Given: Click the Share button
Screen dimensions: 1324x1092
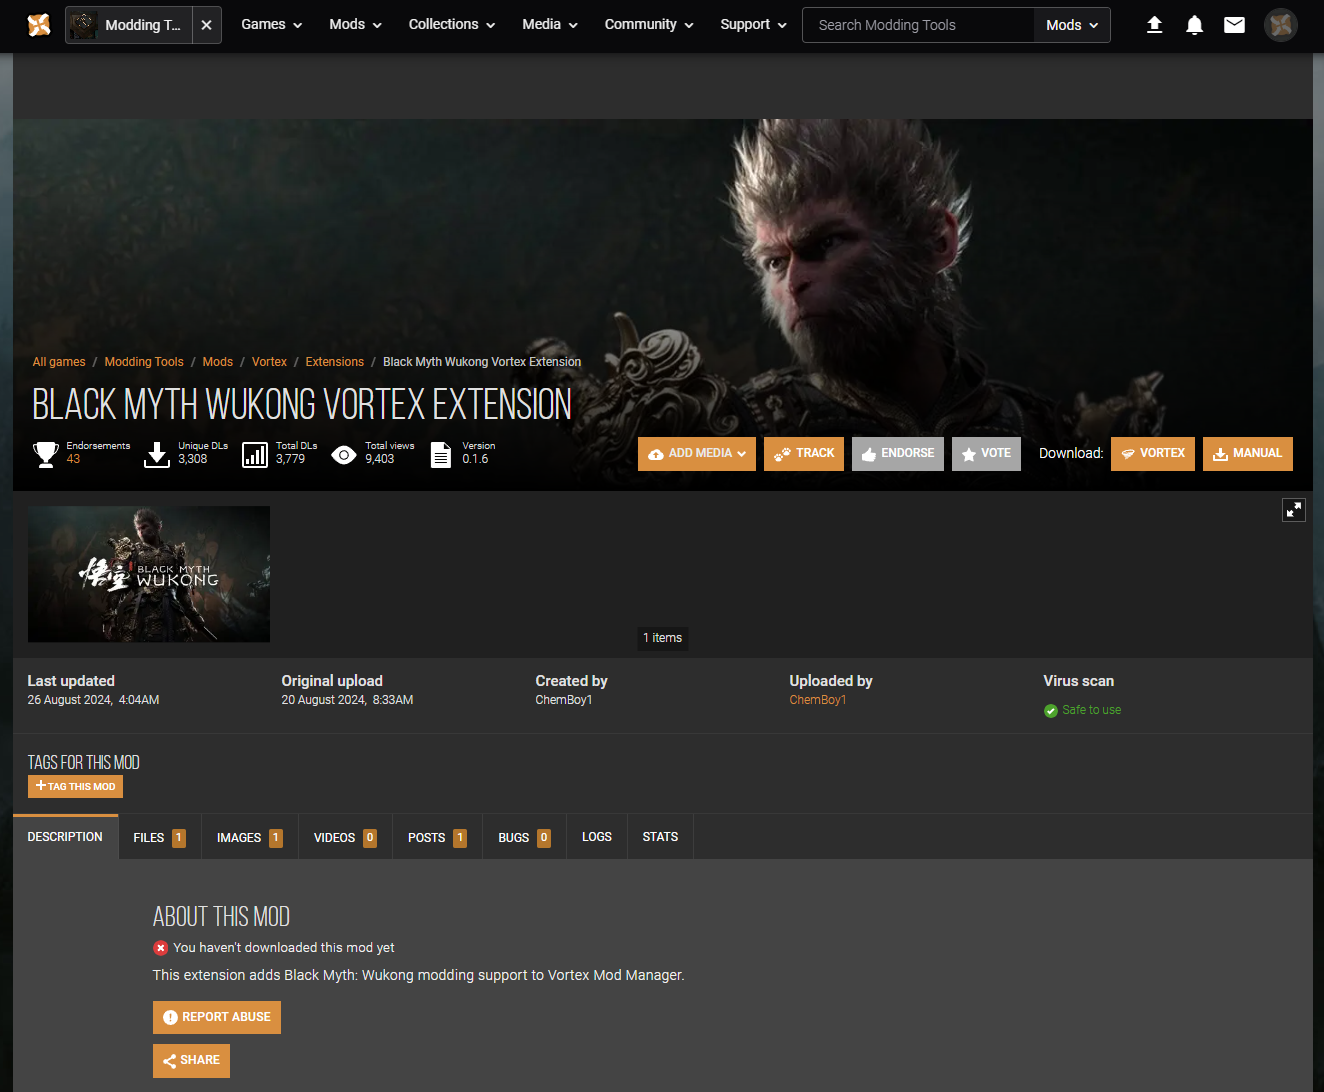Looking at the screenshot, I should [191, 1061].
